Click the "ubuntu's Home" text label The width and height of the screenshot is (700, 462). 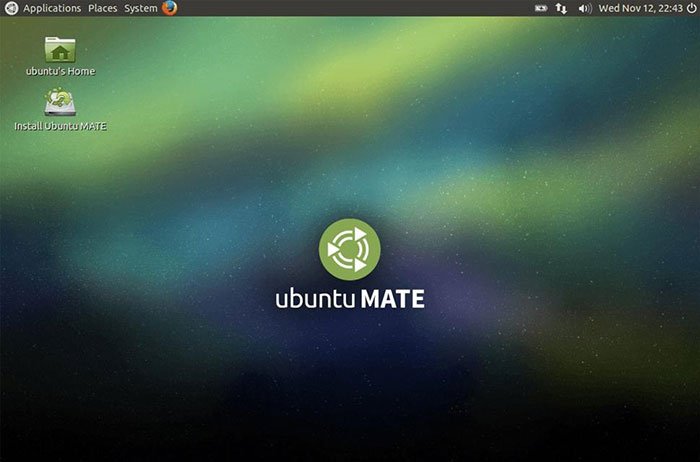tap(60, 71)
